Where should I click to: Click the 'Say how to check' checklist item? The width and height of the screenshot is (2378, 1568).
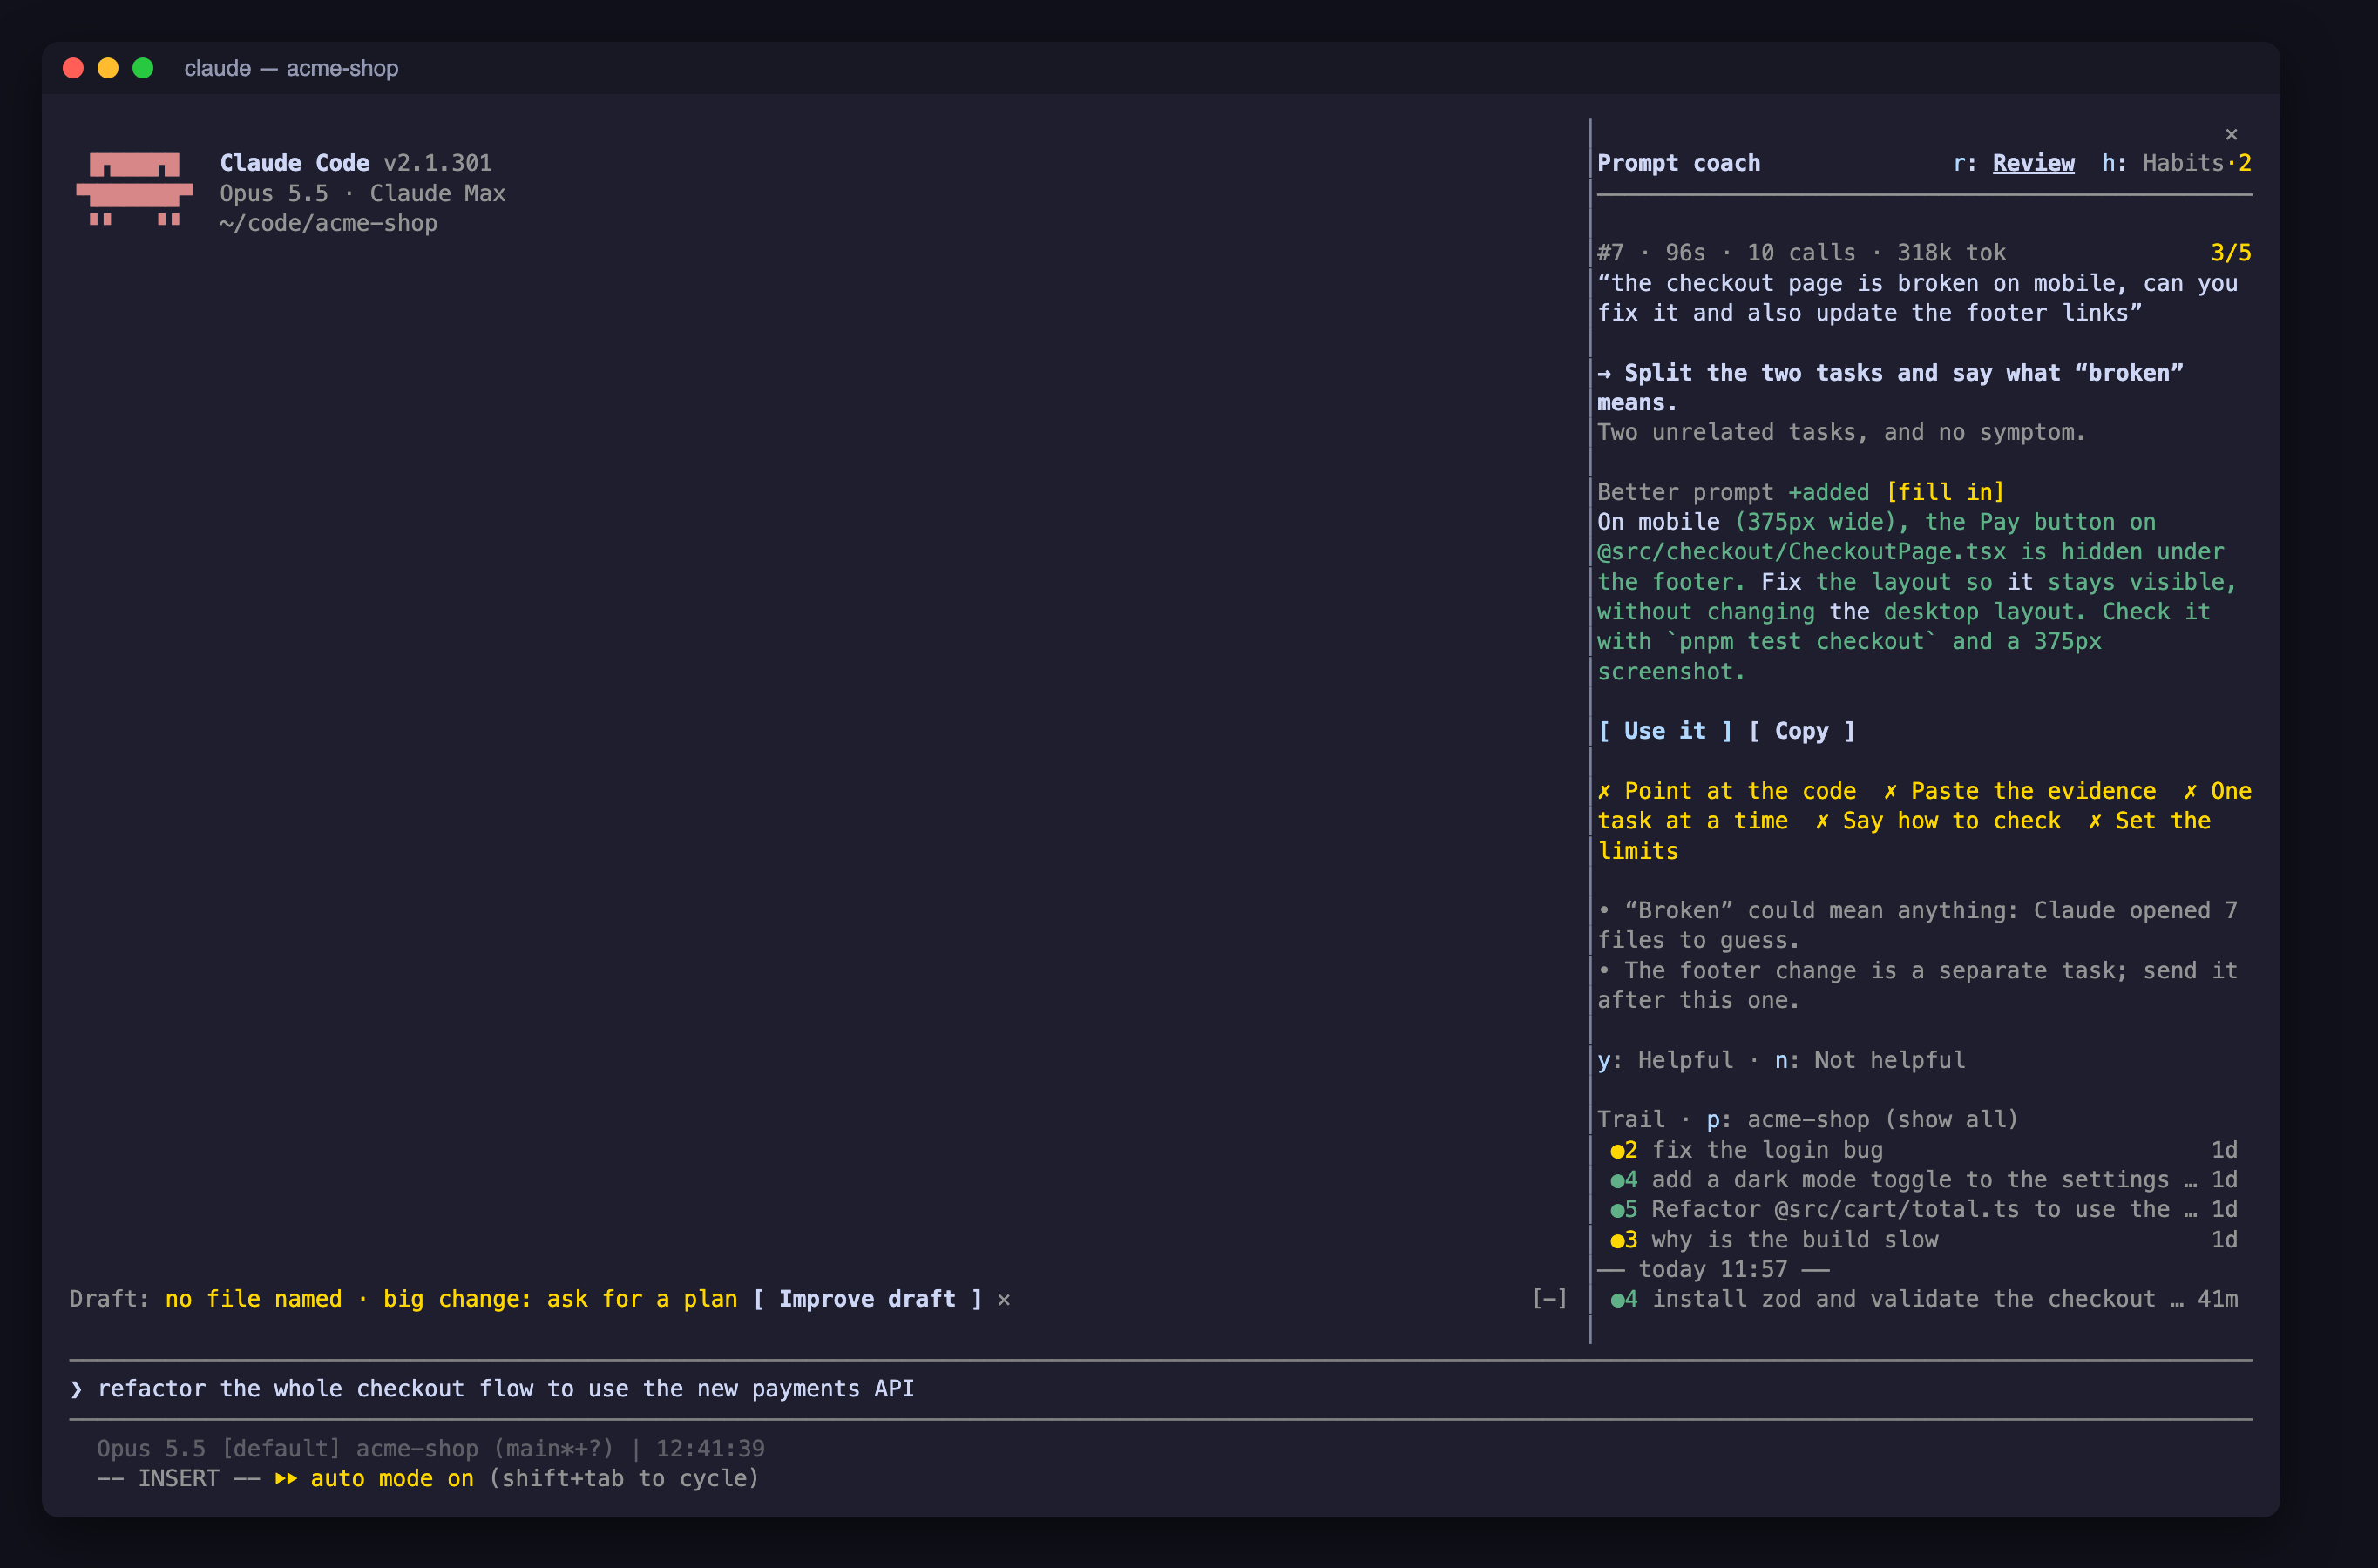(x=1938, y=821)
